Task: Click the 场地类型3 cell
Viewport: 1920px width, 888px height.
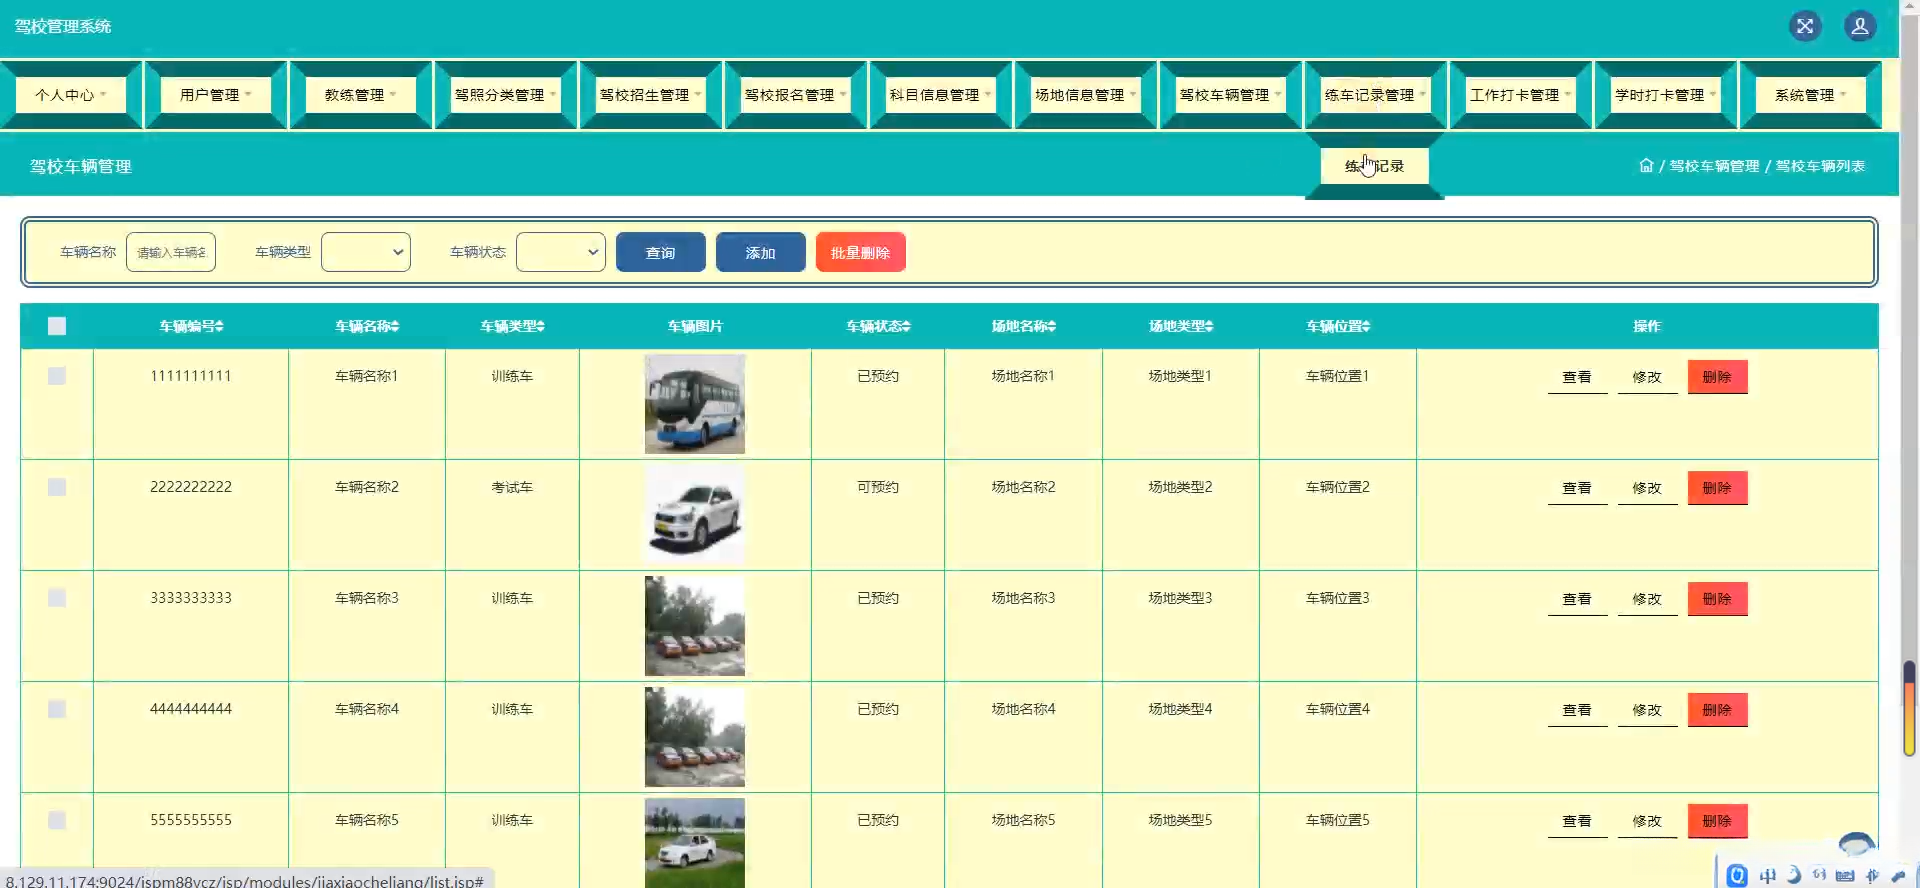Action: pos(1181,598)
